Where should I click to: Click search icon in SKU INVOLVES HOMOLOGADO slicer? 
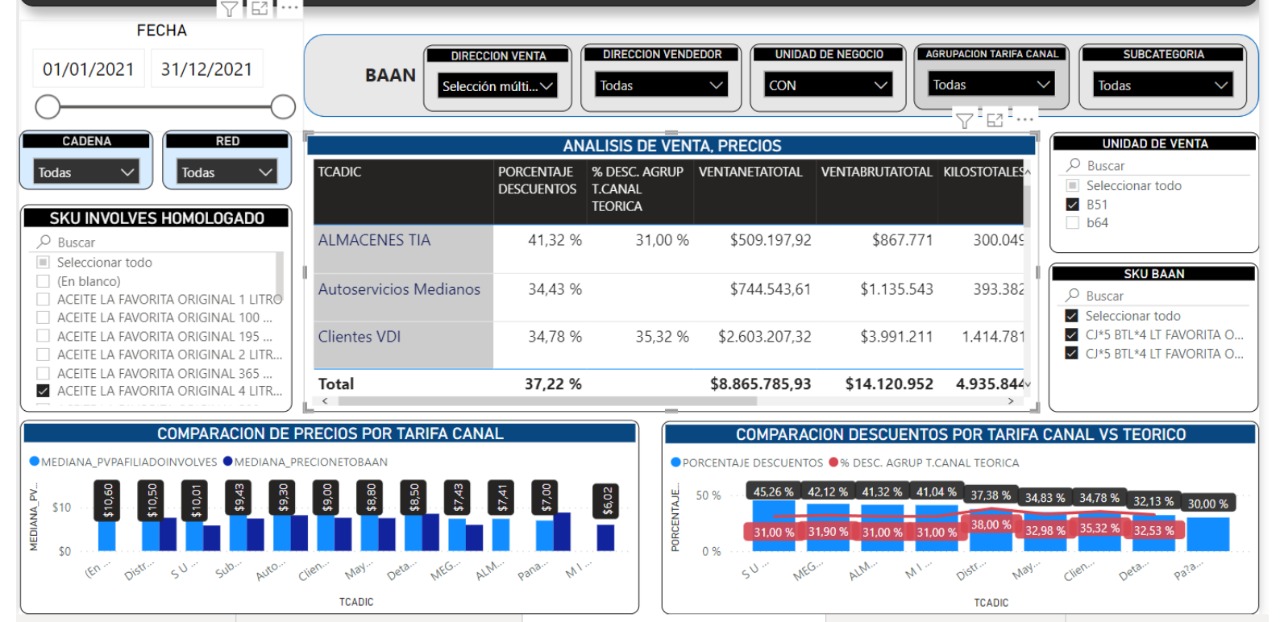(44, 242)
